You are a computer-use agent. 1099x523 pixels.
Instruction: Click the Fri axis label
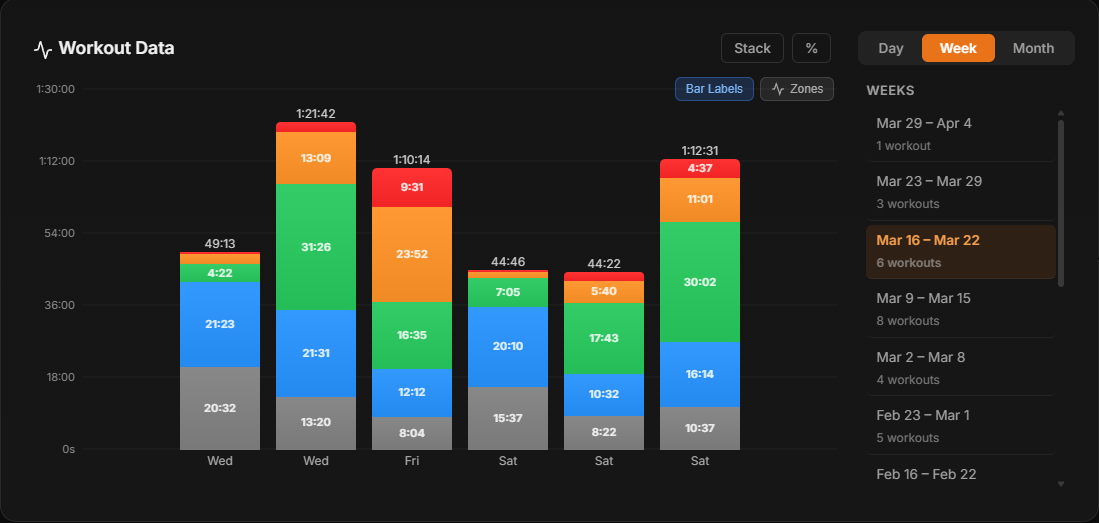tap(412, 461)
